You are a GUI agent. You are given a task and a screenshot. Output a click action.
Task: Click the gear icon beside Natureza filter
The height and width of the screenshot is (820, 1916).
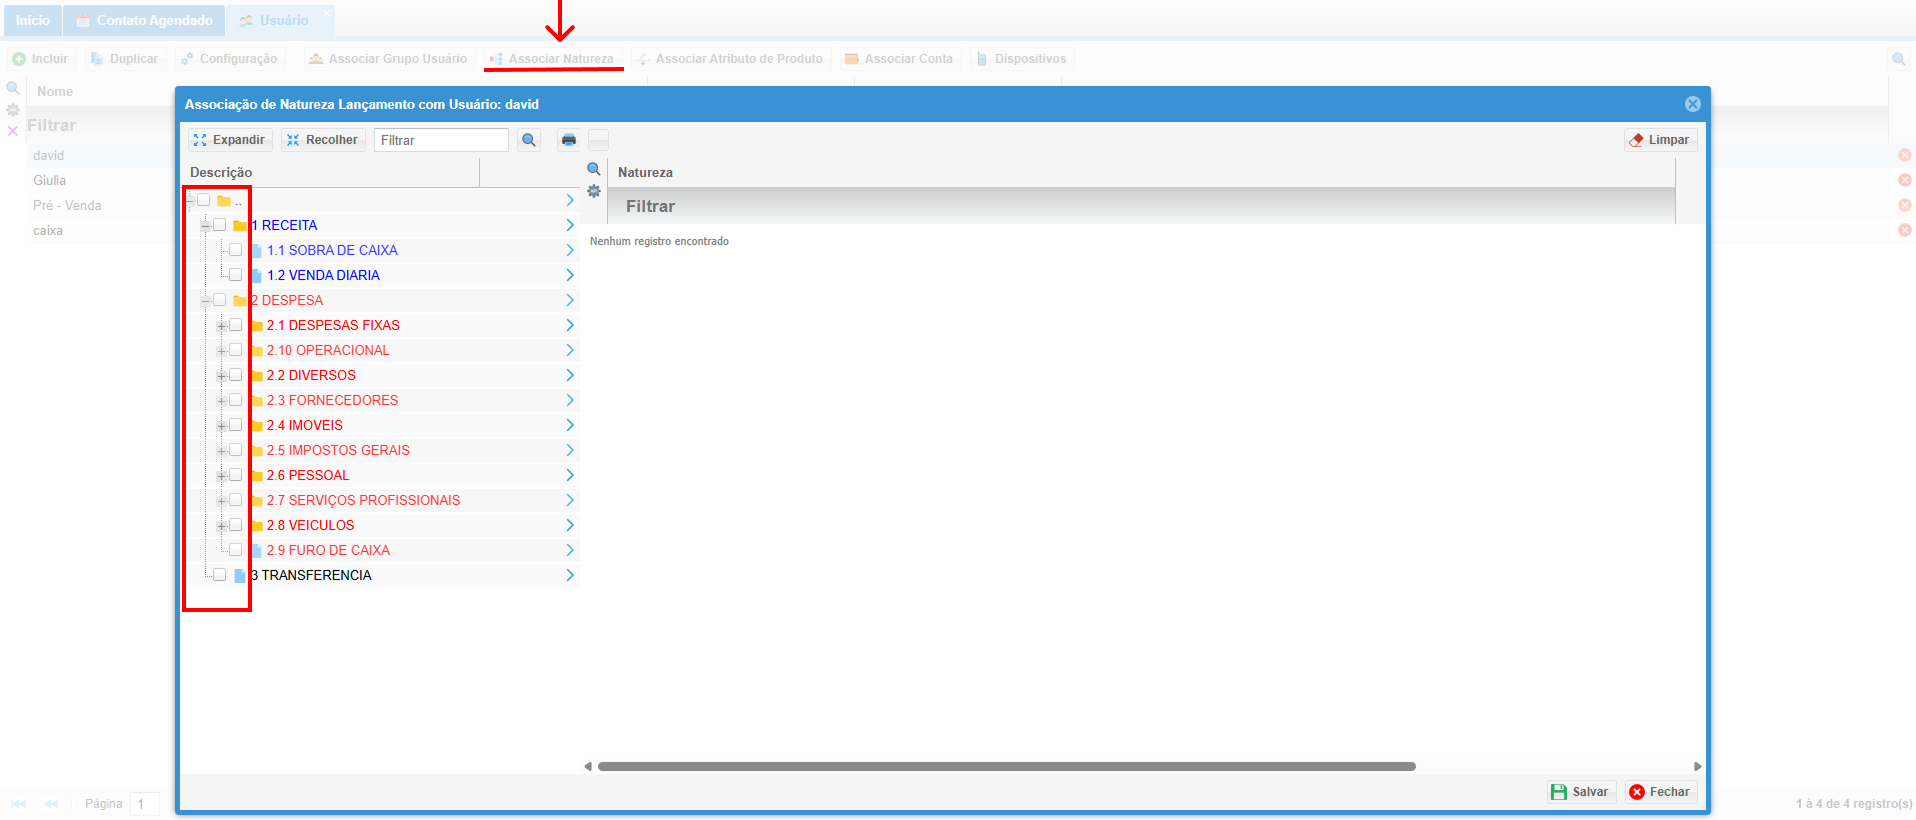click(x=594, y=191)
